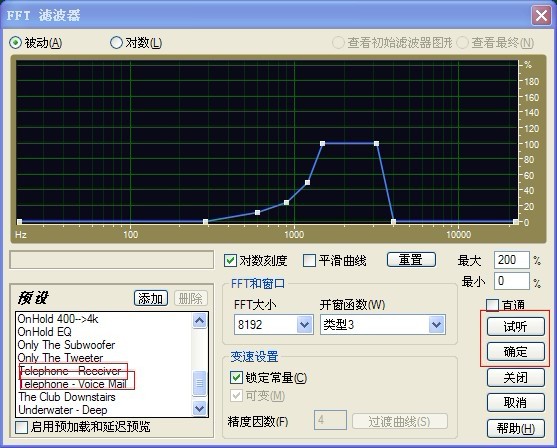Screen dimensions: 557x448
Task: Close the FFT 滤波器 dialog window
Action: coord(541,16)
